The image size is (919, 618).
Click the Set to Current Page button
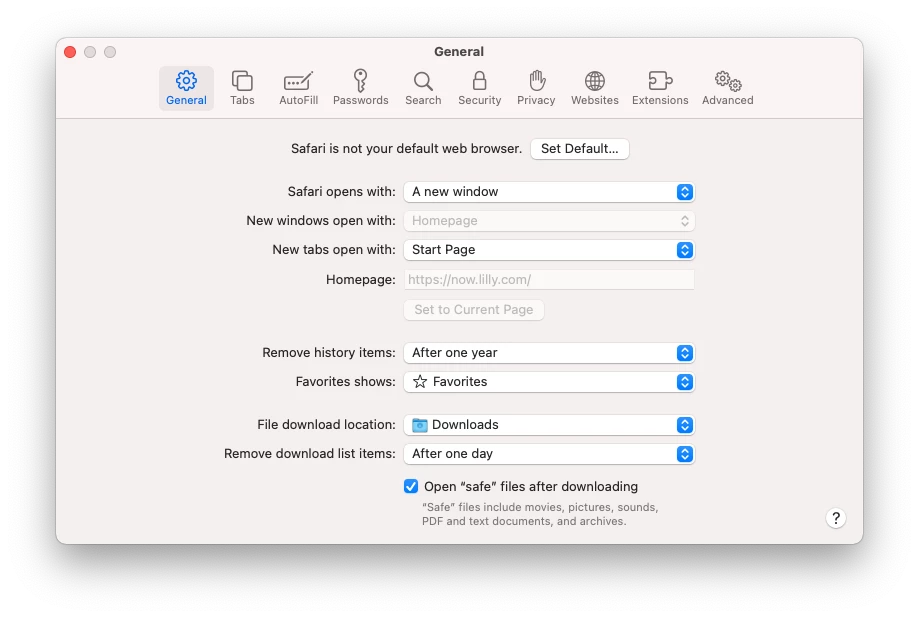click(474, 310)
